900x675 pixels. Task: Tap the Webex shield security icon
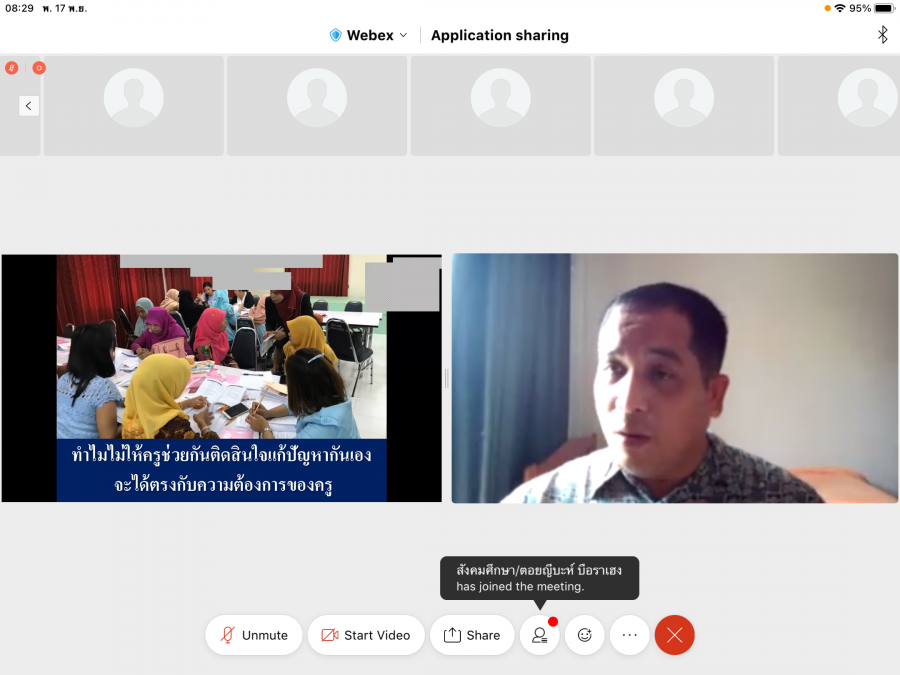tap(335, 35)
